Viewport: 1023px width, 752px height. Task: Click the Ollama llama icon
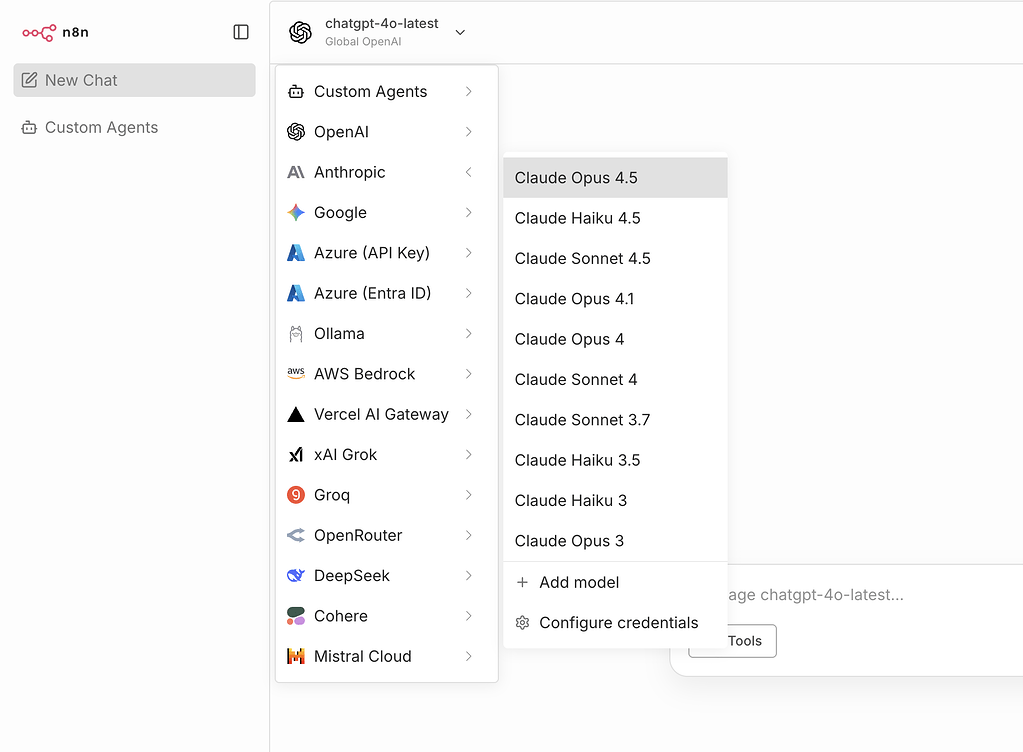coord(296,334)
